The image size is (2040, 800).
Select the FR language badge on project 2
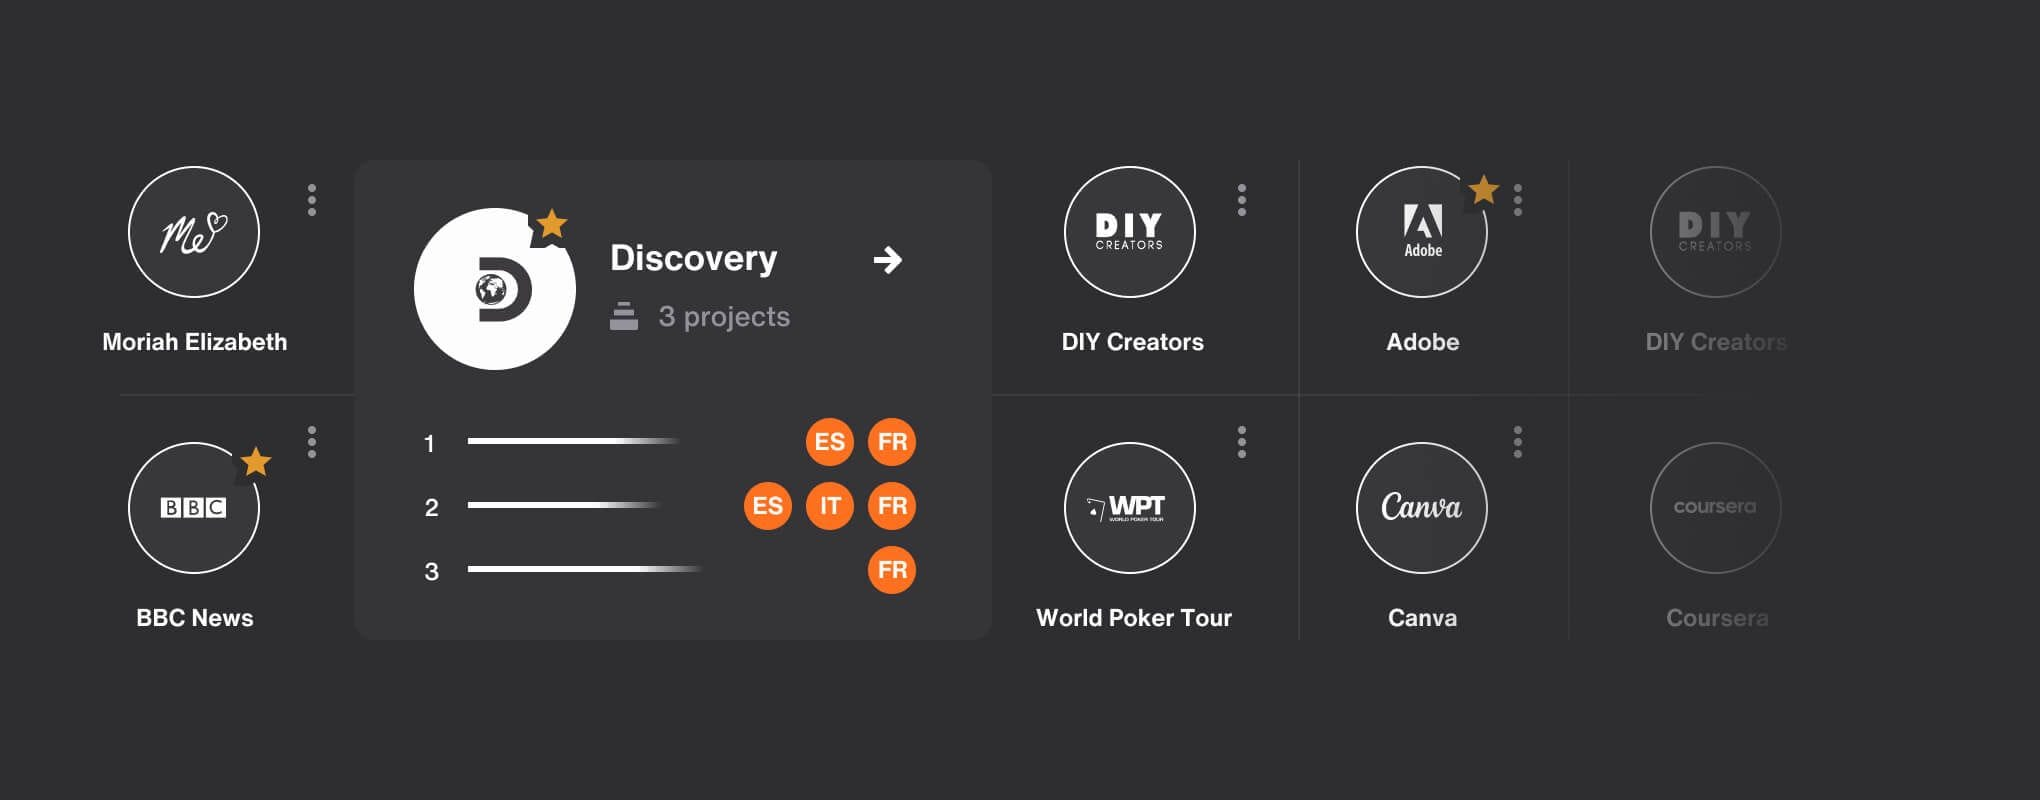892,506
